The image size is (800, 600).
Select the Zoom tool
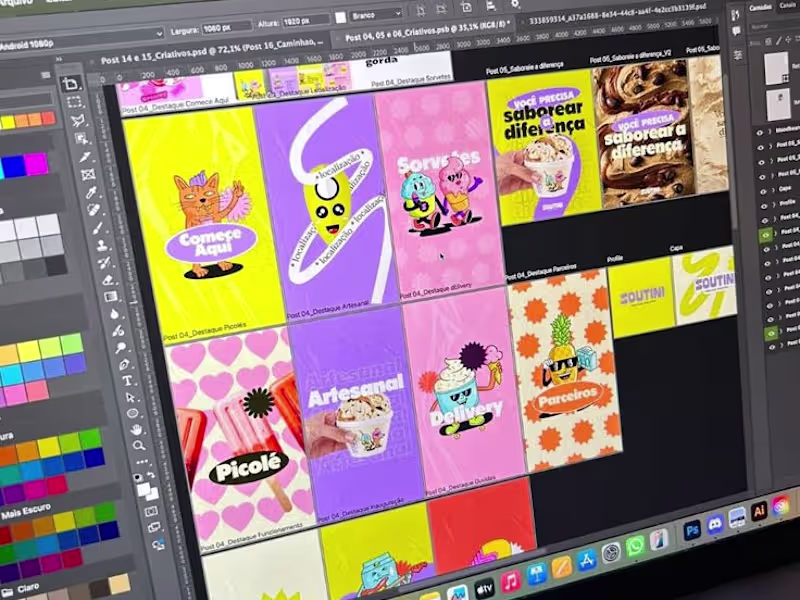pyautogui.click(x=139, y=446)
